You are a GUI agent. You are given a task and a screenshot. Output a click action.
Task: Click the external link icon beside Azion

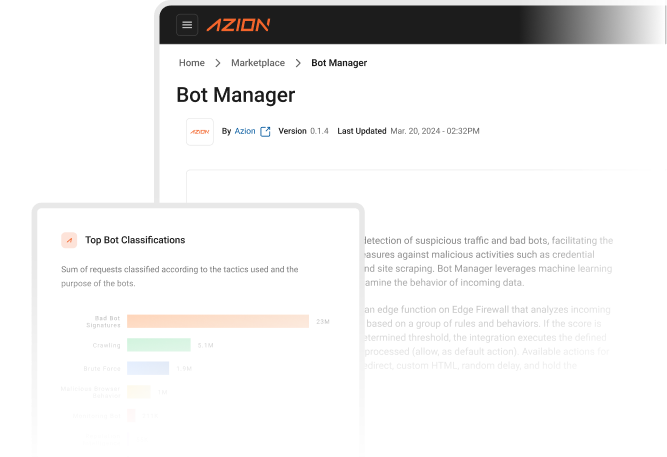(x=265, y=131)
